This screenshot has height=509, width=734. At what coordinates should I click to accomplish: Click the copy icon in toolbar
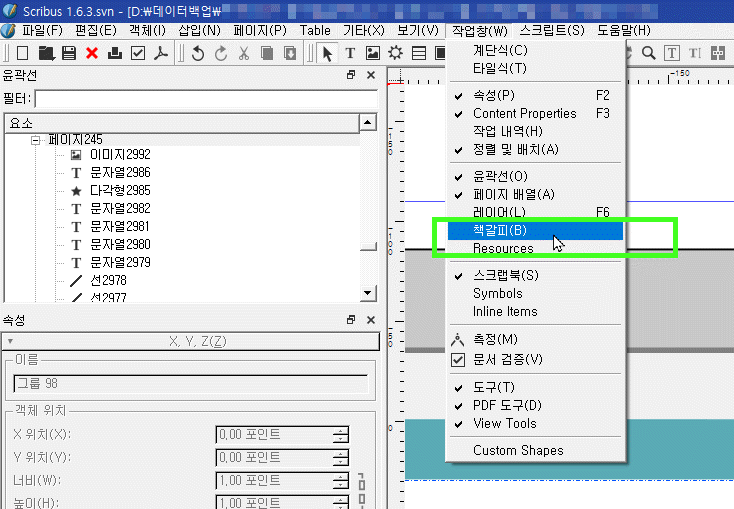[267, 53]
